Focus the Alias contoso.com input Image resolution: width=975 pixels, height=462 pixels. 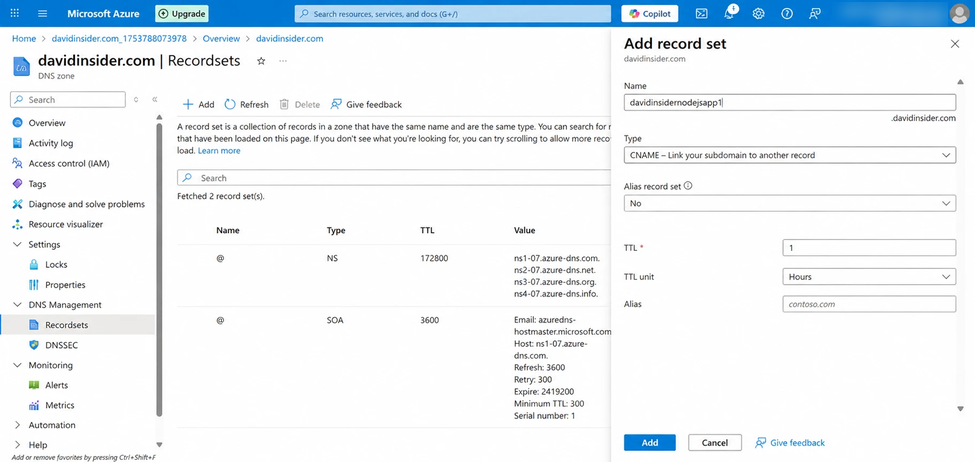click(869, 304)
